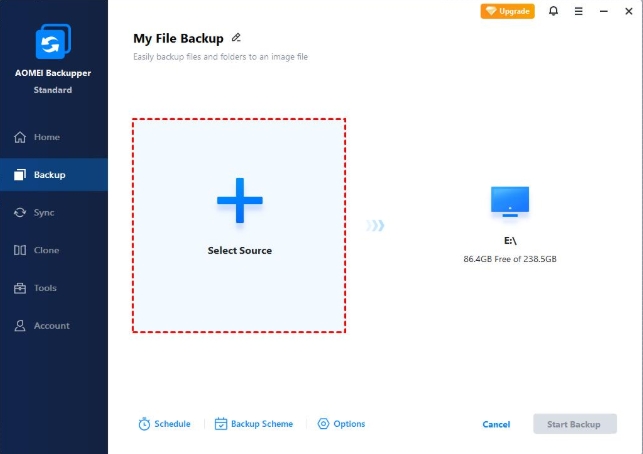Click the Schedule clock icon

click(x=144, y=424)
